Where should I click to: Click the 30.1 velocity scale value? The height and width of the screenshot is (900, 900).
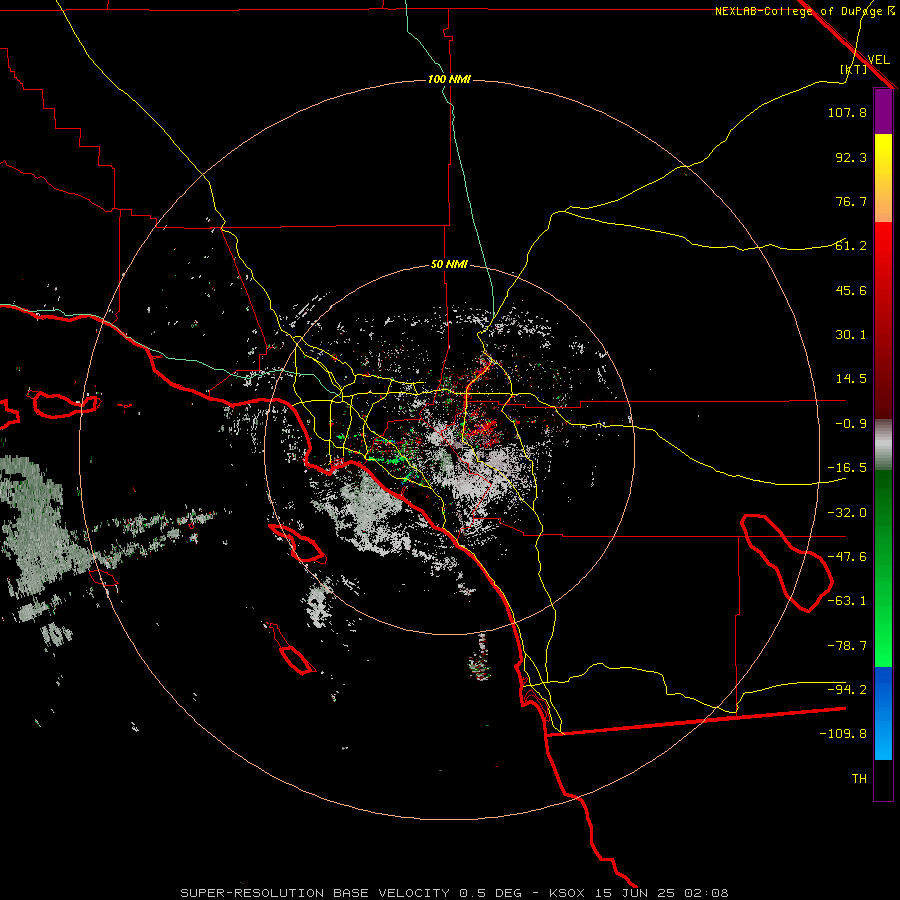pyautogui.click(x=851, y=335)
